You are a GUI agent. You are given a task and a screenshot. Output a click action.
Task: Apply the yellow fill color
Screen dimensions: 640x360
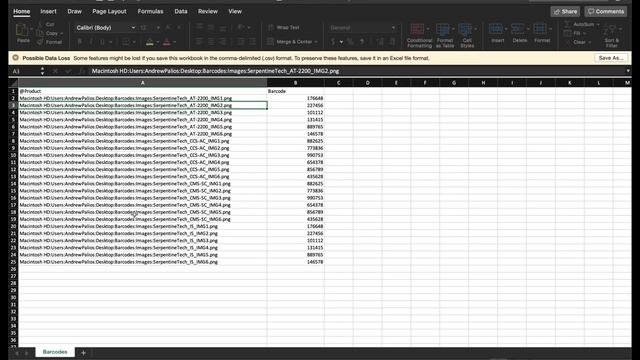[x=150, y=42]
